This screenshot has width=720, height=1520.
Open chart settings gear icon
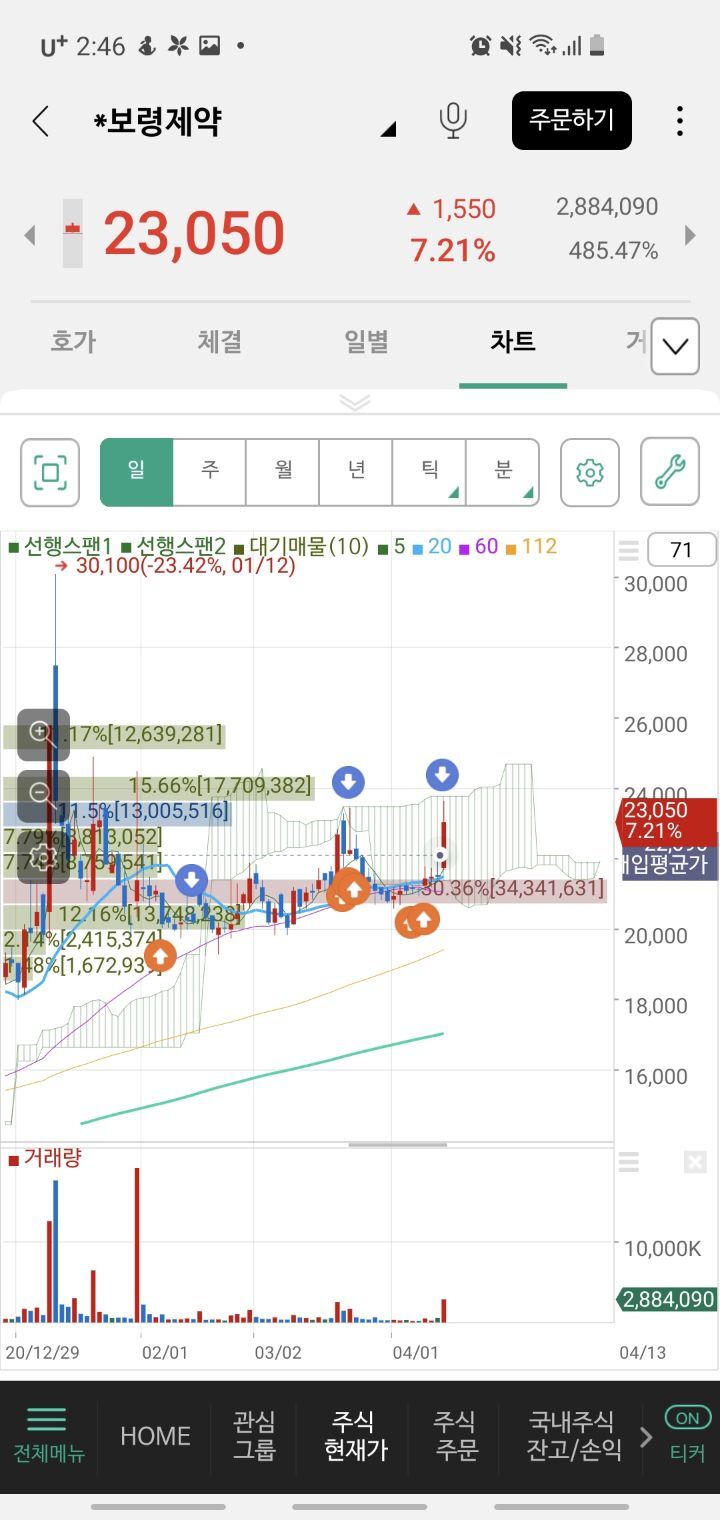(x=590, y=472)
